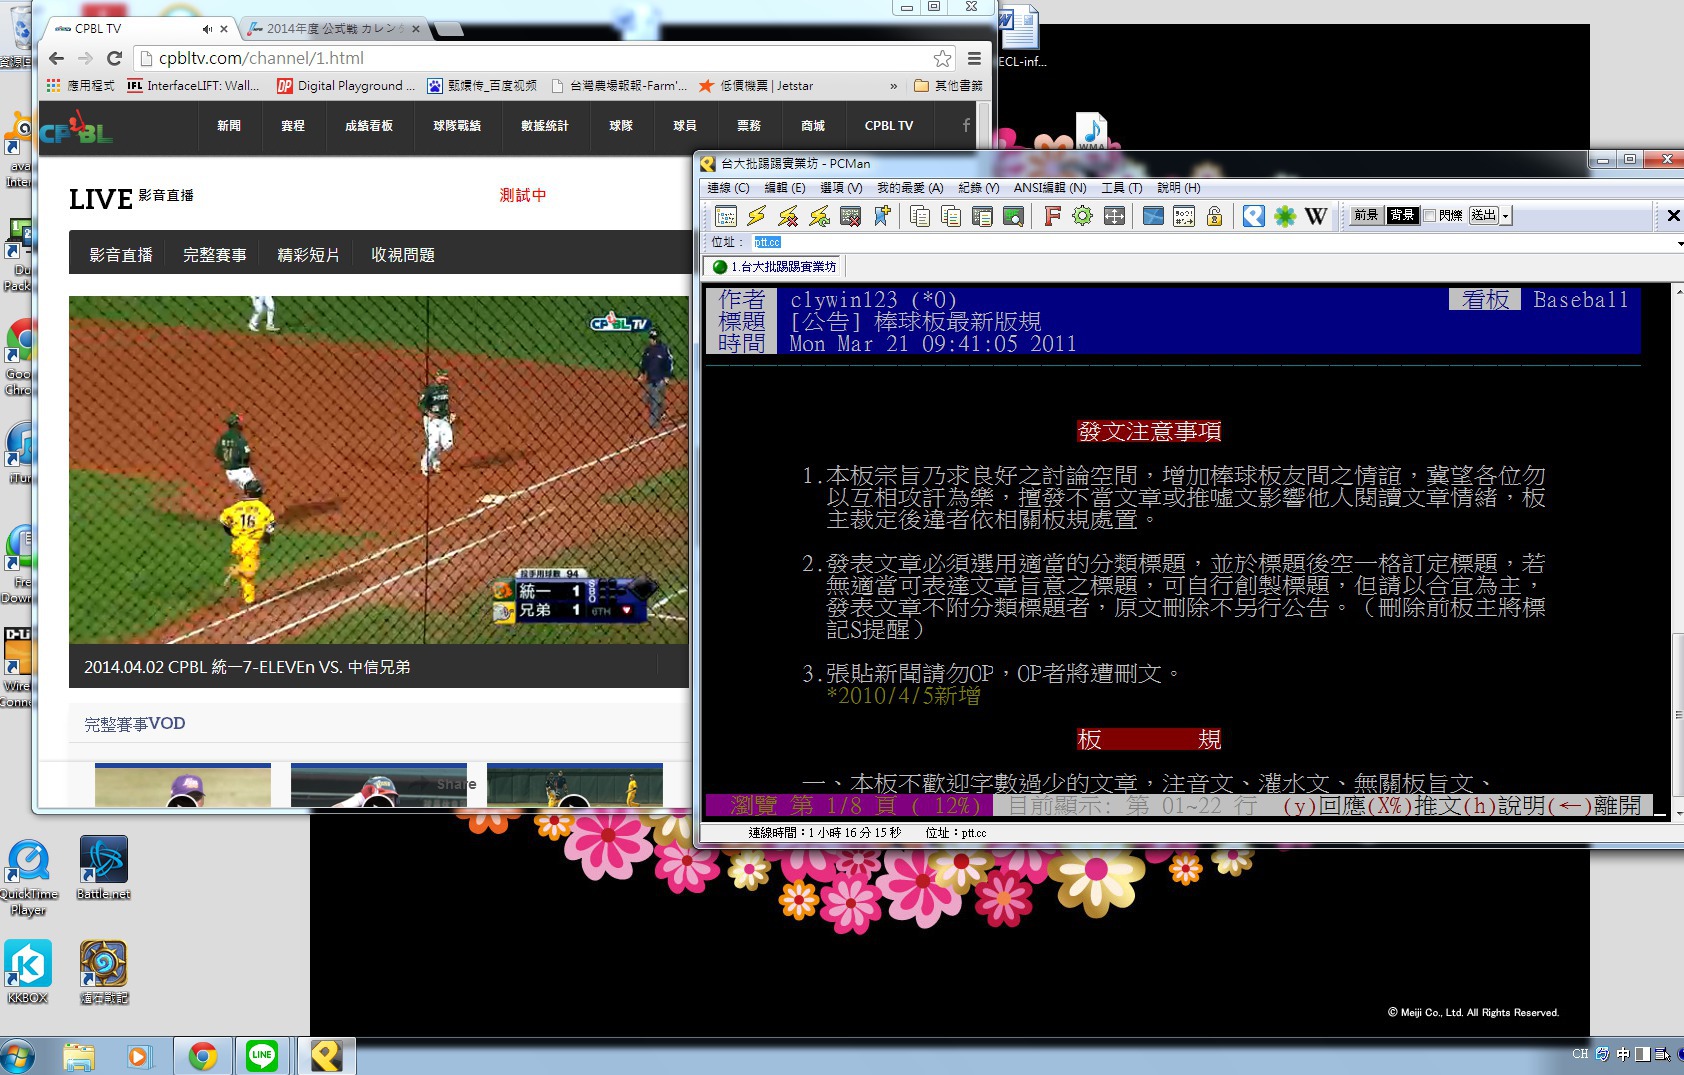Click the yellow lightning connect icon in PCMan
1684x1075 pixels.
757,216
